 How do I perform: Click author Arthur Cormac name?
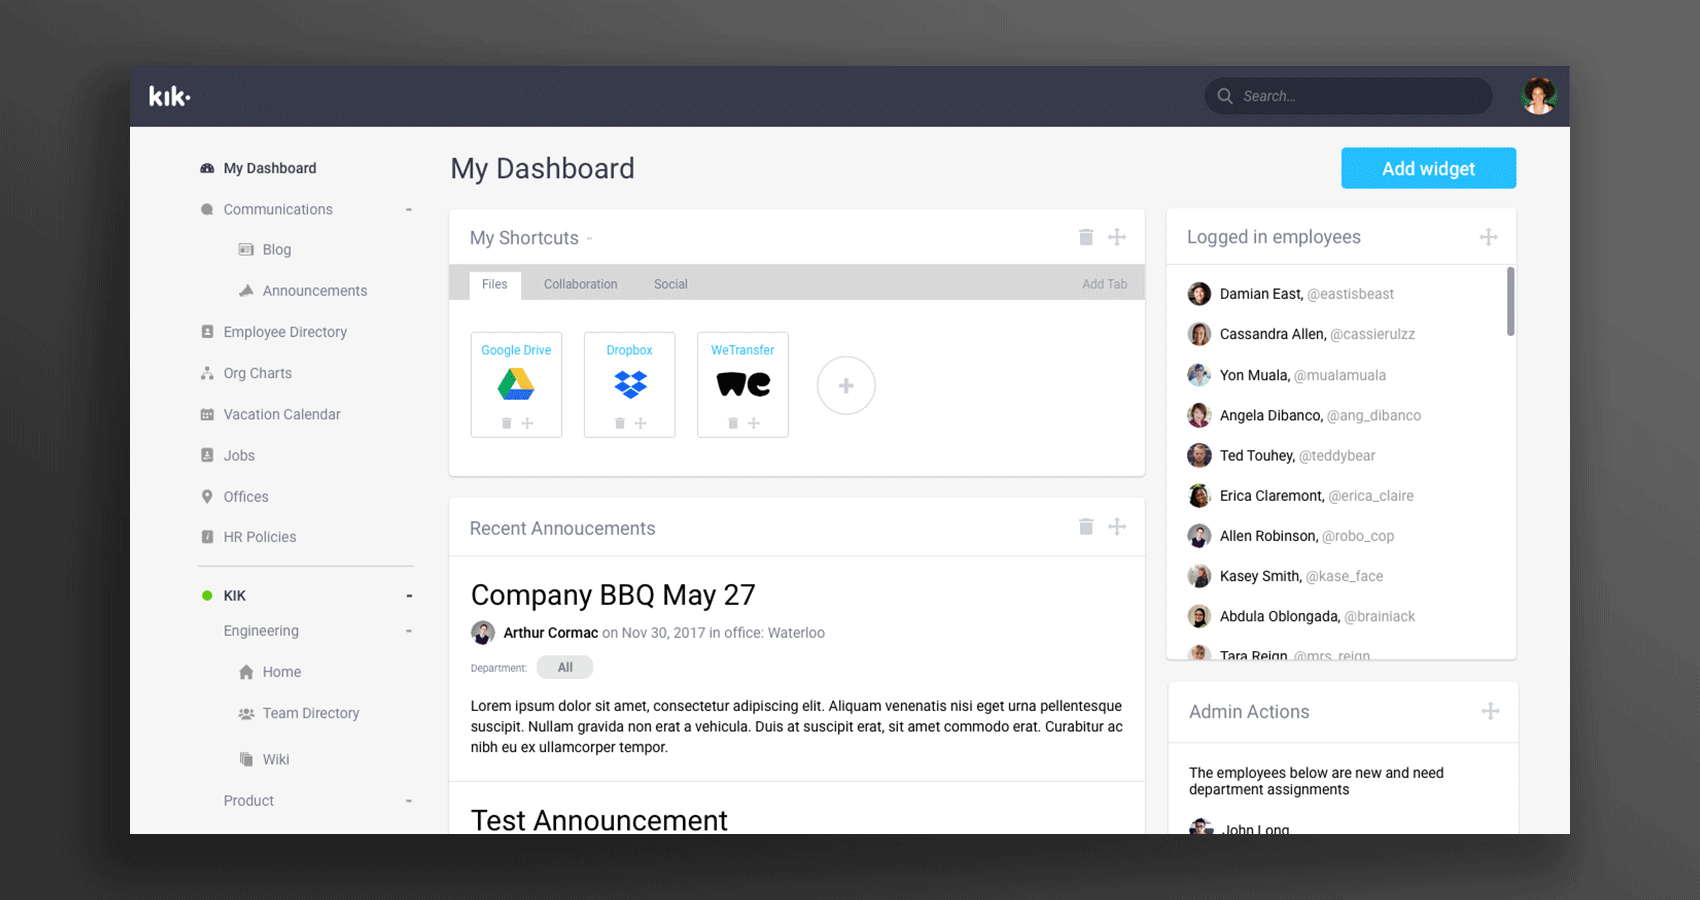[551, 633]
